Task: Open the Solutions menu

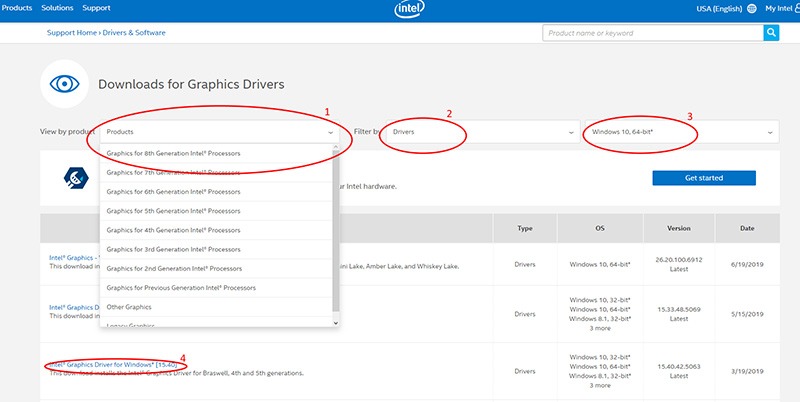Action: [57, 8]
